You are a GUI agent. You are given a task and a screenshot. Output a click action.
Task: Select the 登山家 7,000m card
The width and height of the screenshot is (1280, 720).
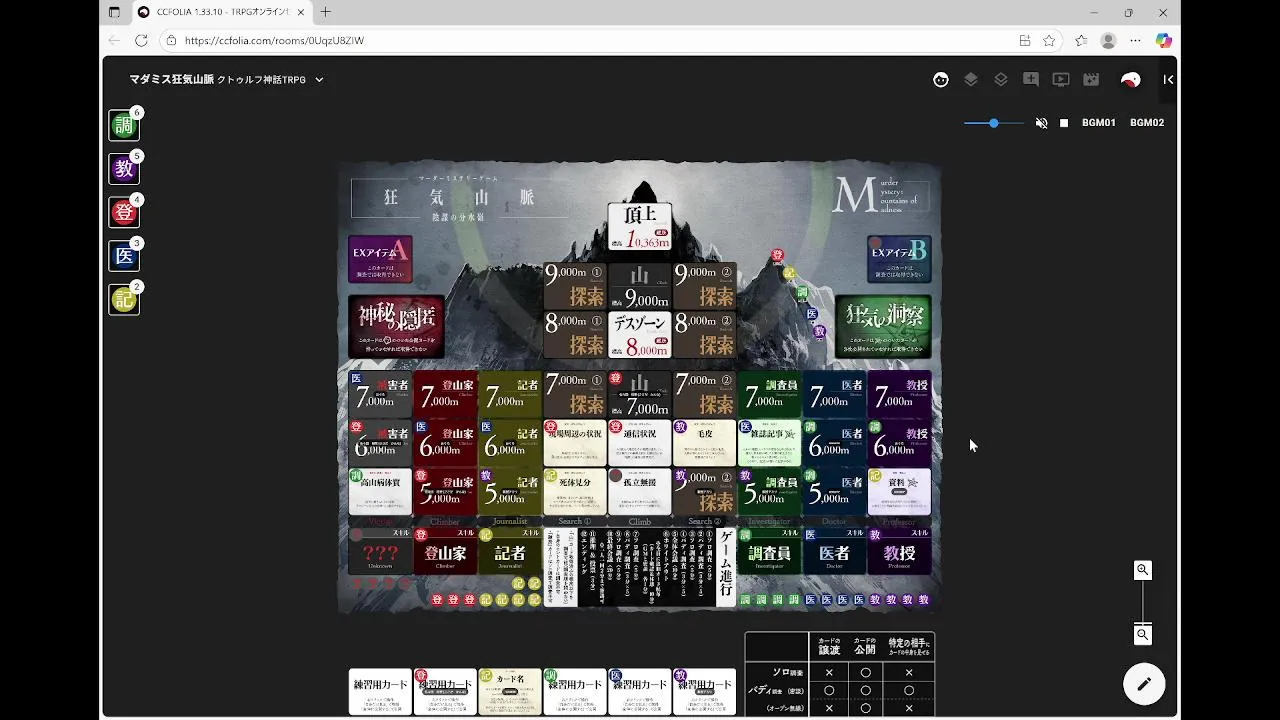(445, 394)
